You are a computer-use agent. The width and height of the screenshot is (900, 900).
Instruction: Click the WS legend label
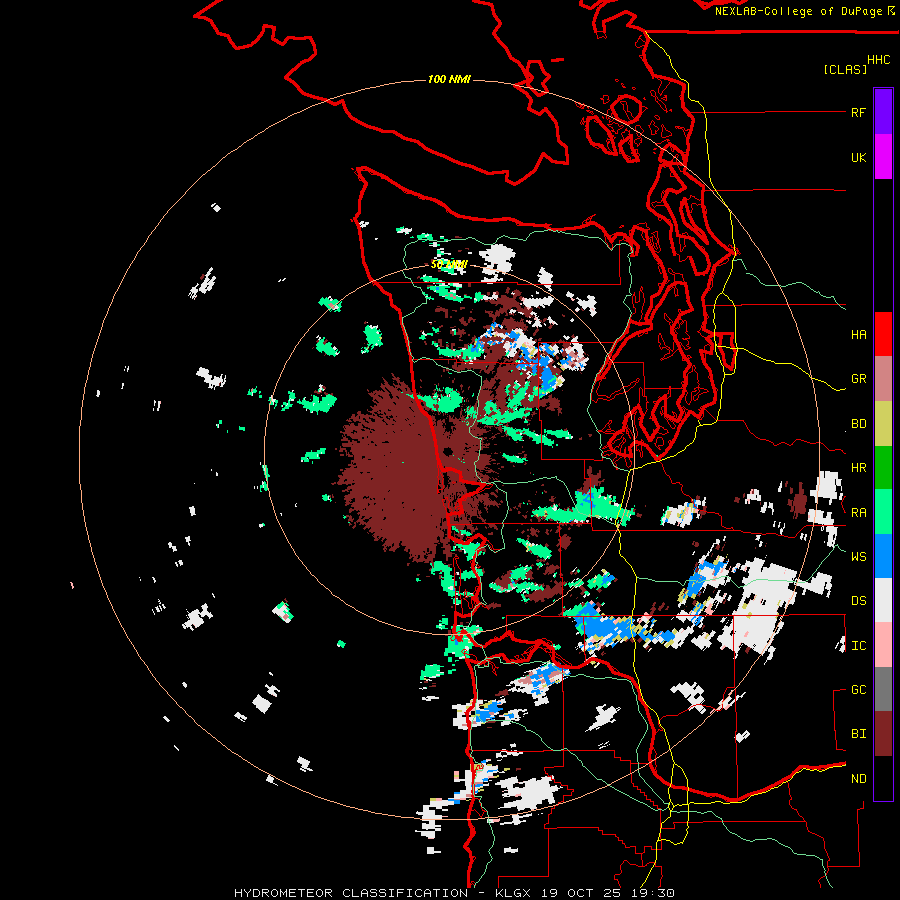click(x=858, y=556)
